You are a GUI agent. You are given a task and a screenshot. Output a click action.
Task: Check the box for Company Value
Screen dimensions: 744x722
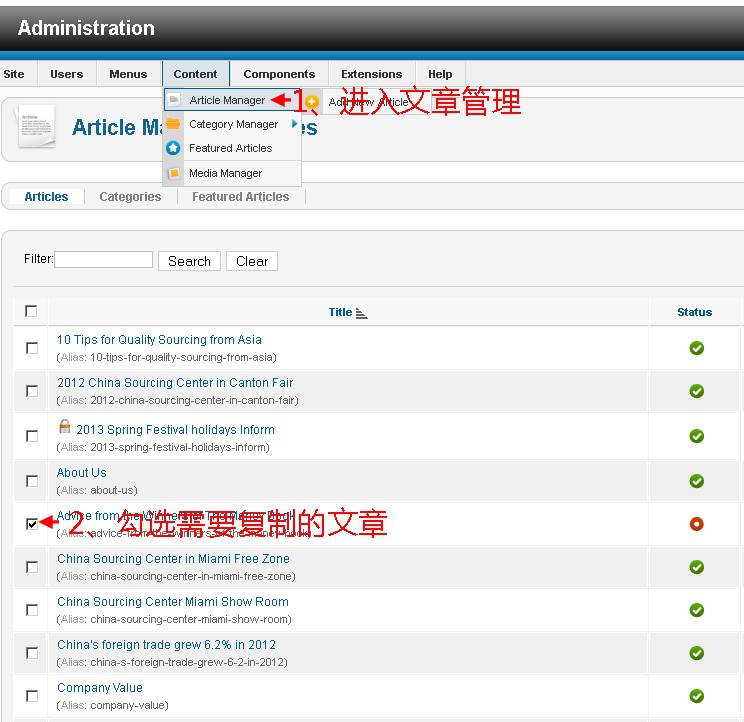(x=32, y=696)
